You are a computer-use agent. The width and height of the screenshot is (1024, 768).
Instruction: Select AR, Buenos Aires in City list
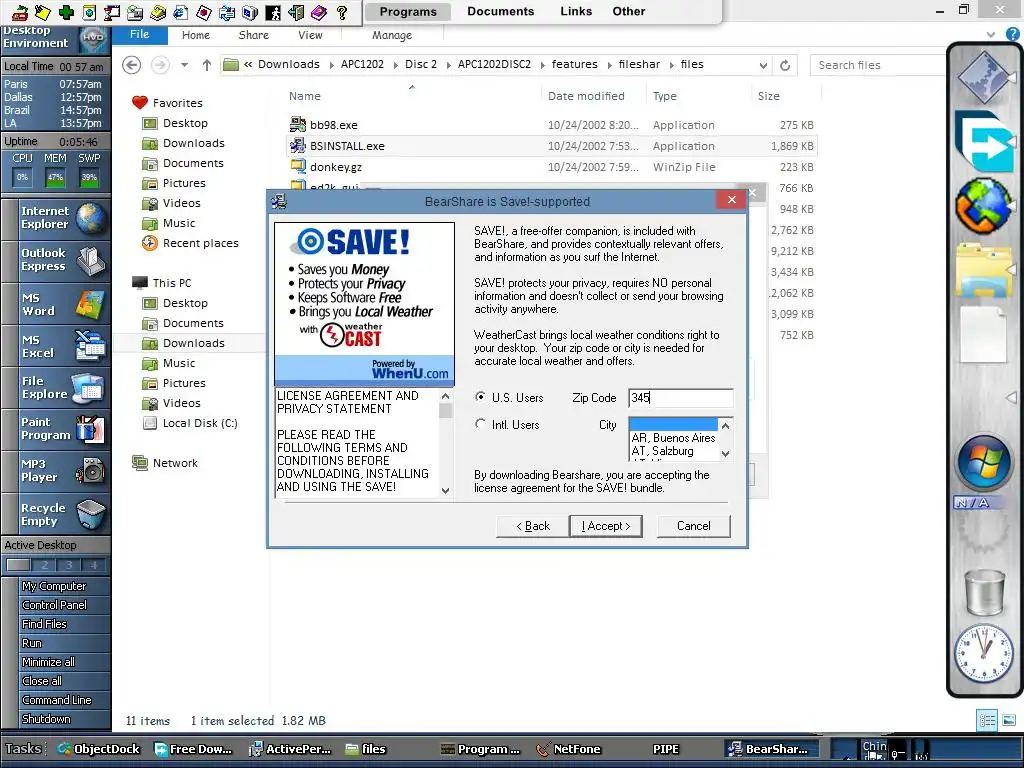click(x=673, y=438)
